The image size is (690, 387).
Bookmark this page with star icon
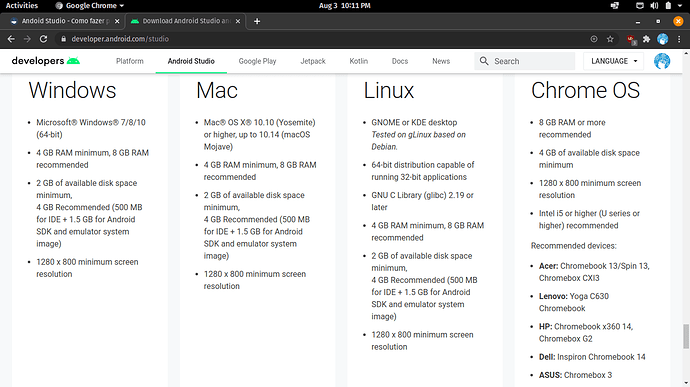click(610, 39)
